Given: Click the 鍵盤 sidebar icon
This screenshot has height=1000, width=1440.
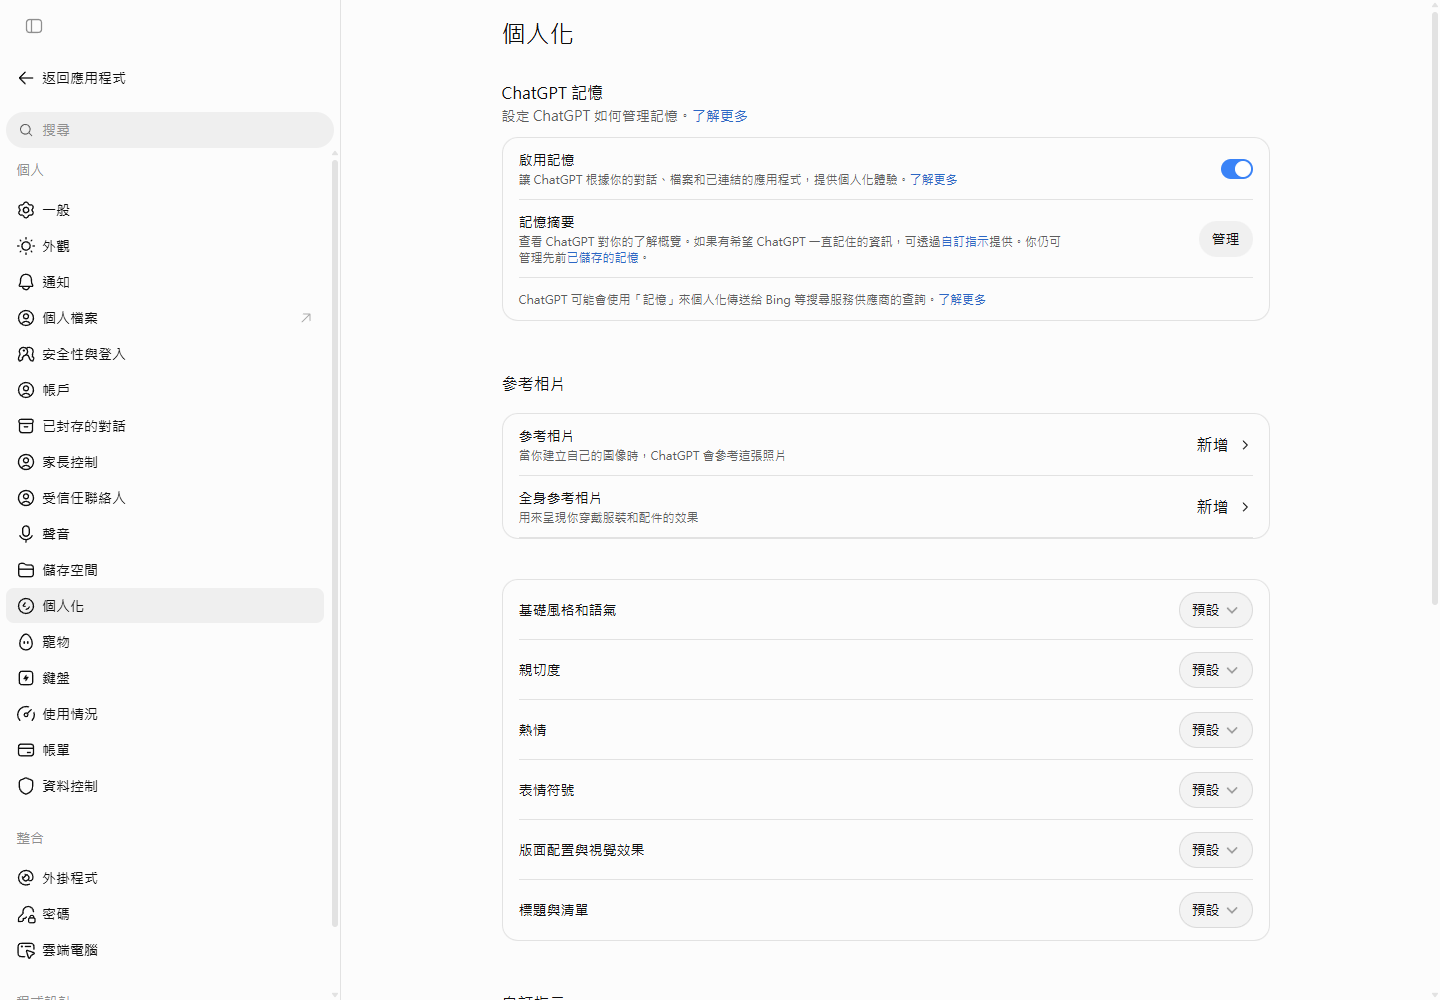Looking at the screenshot, I should pyautogui.click(x=26, y=678).
